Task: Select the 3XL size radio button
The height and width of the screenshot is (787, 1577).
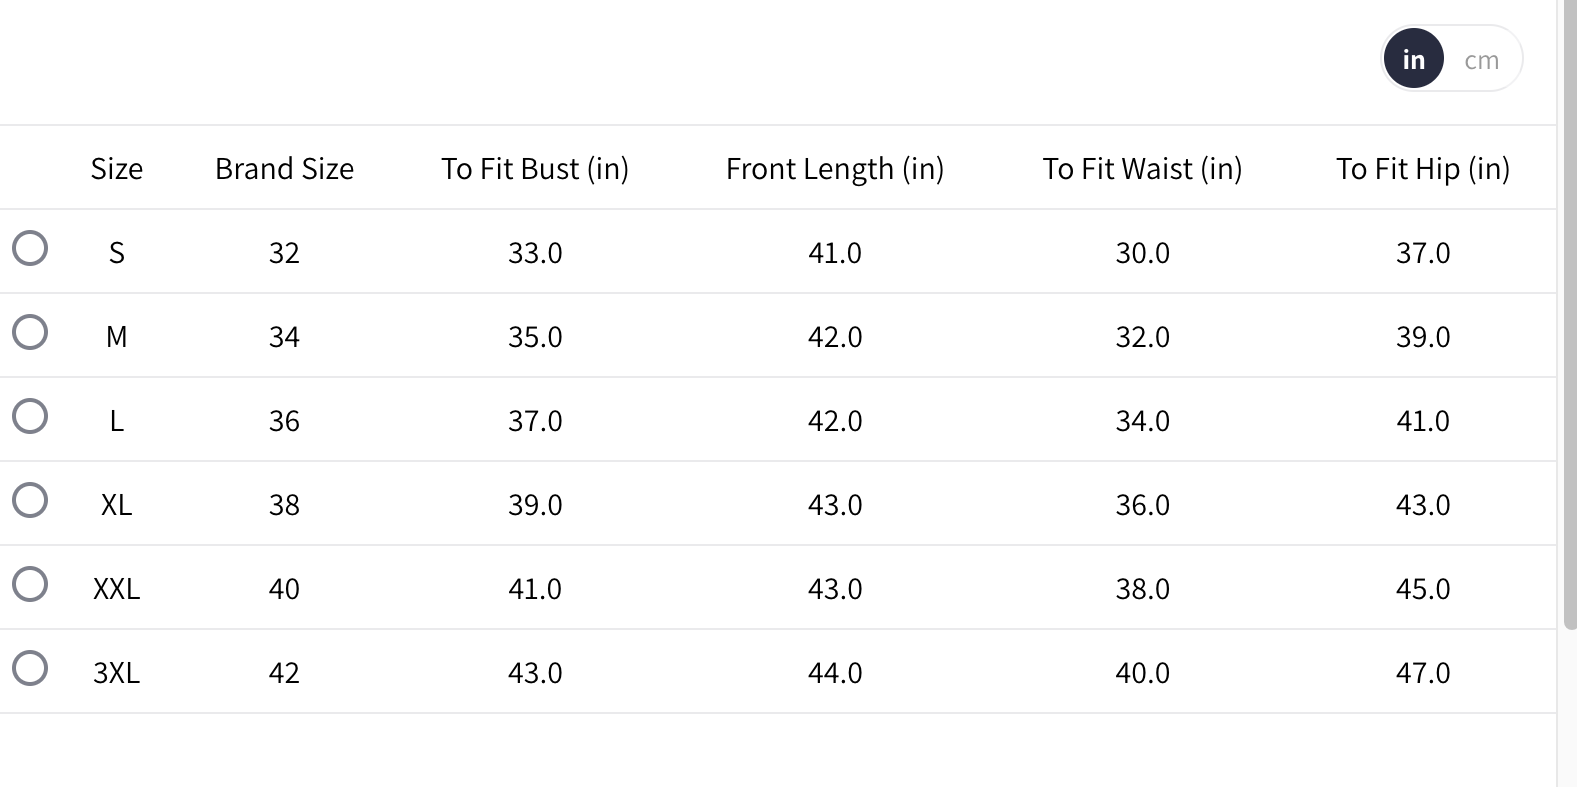Action: pyautogui.click(x=30, y=668)
